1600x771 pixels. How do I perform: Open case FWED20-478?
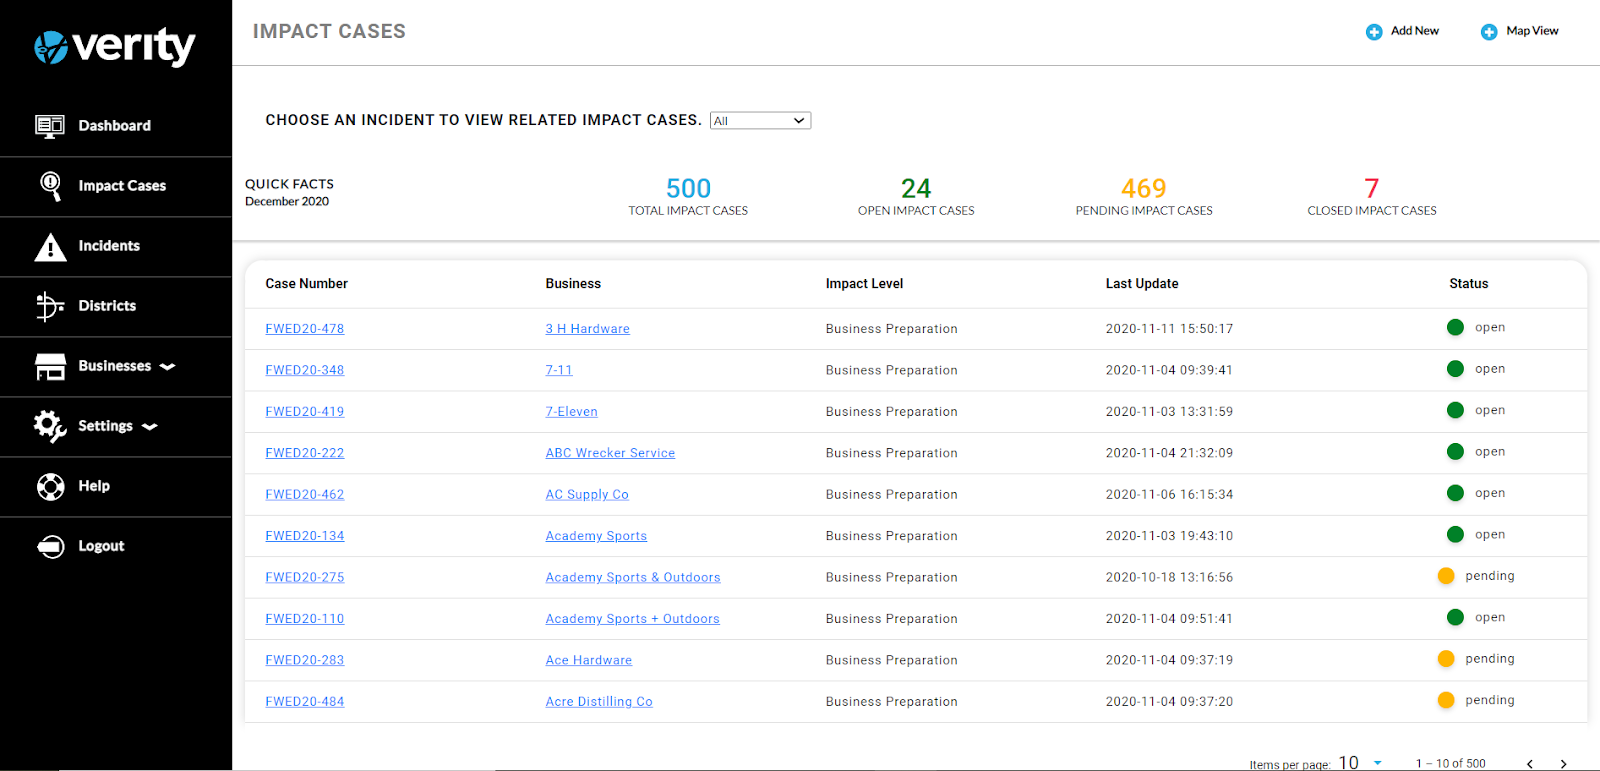(x=304, y=329)
